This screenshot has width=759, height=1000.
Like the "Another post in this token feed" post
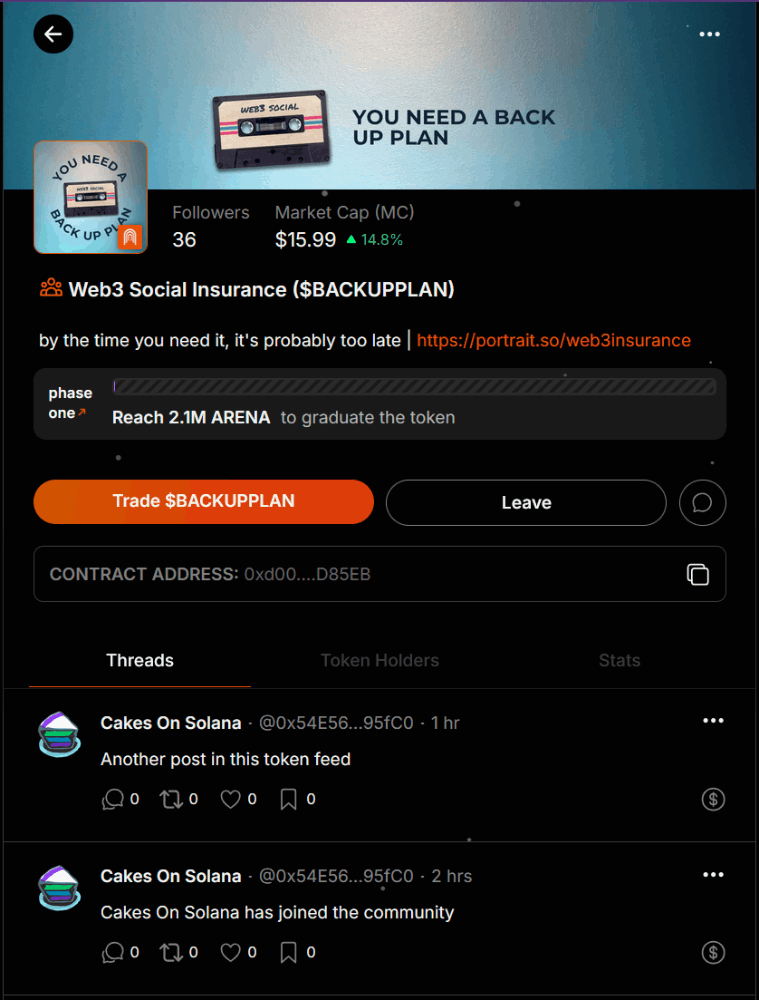pyautogui.click(x=230, y=799)
